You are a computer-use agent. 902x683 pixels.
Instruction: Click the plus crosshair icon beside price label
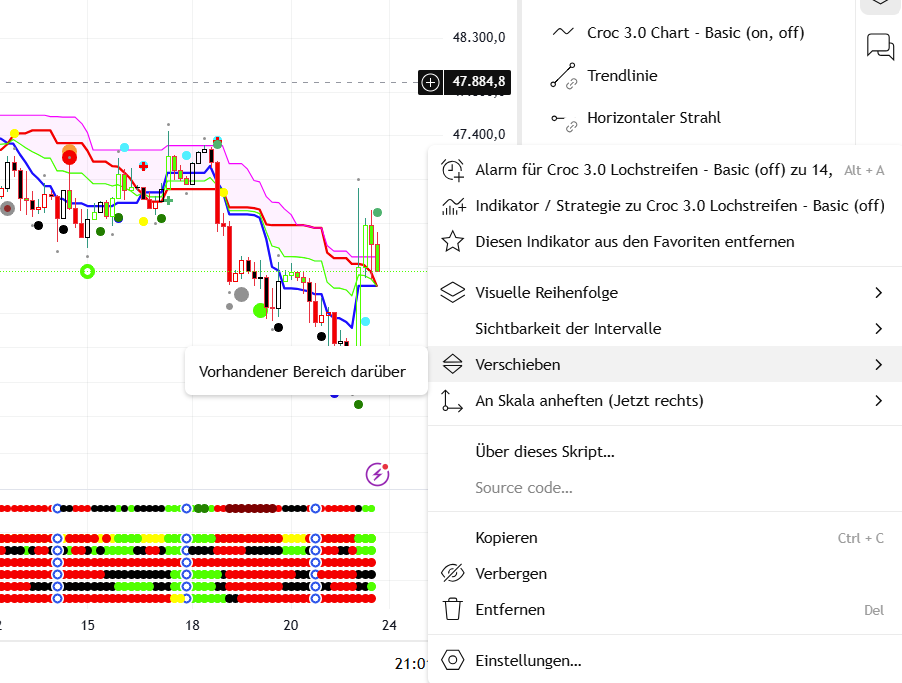tap(431, 82)
